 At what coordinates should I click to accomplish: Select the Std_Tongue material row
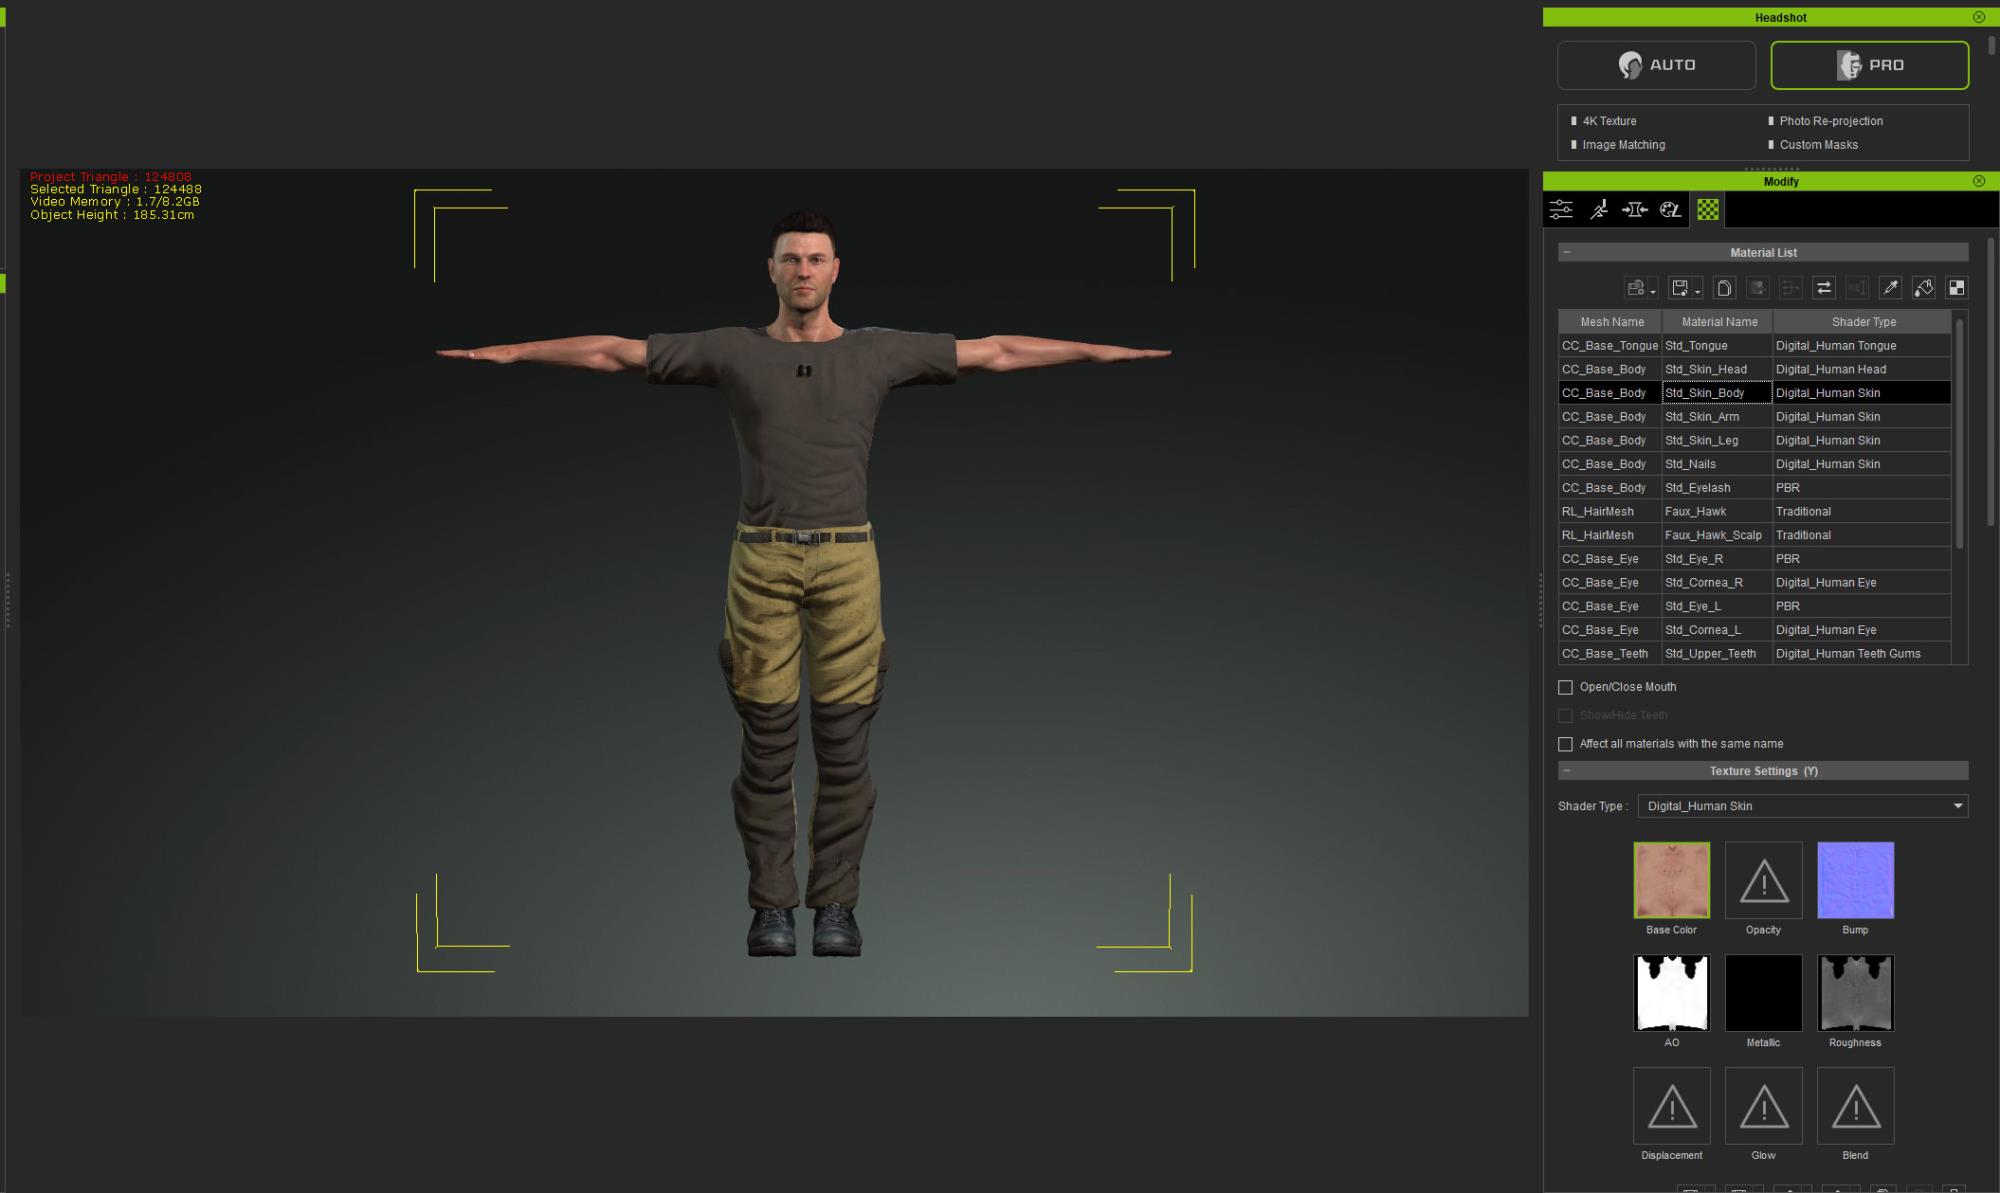click(x=1754, y=346)
